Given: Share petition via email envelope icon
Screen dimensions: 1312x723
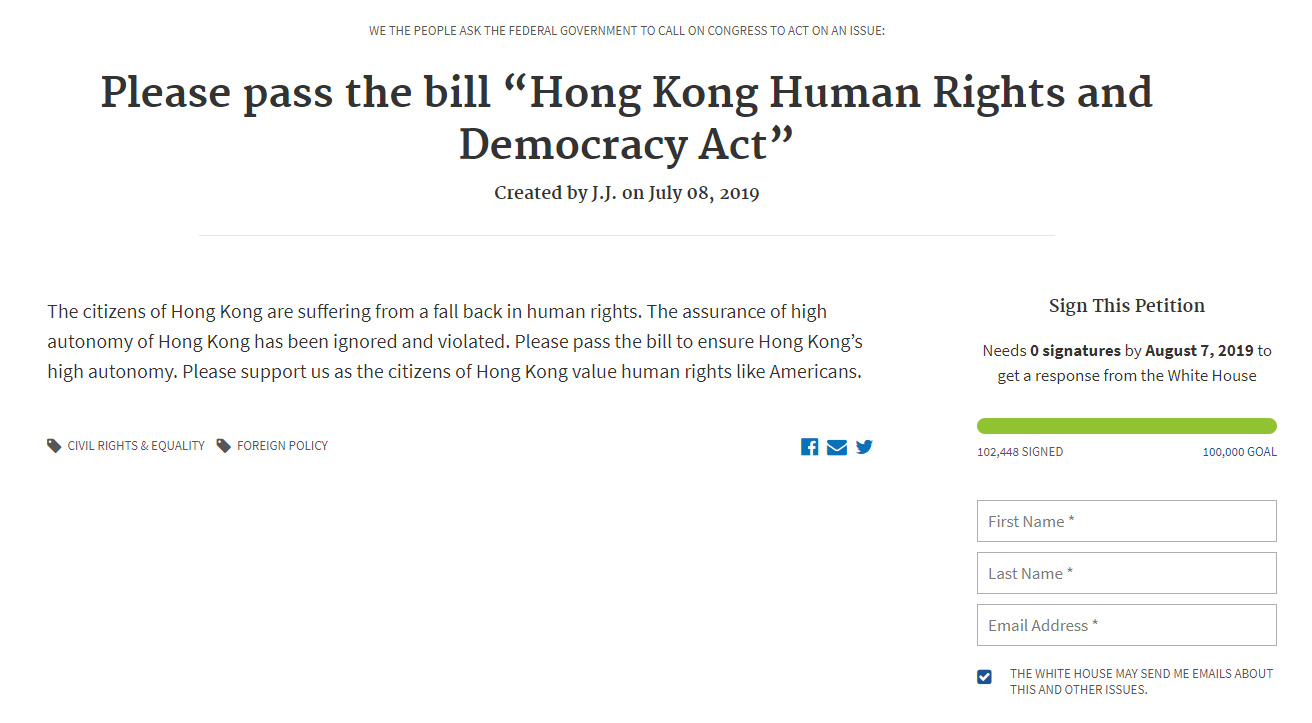Looking at the screenshot, I should coord(837,447).
